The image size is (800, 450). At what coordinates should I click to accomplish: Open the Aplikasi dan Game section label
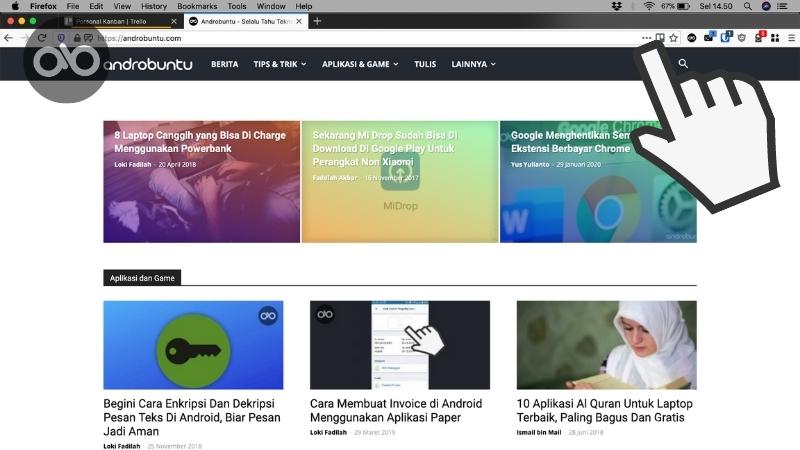click(142, 278)
